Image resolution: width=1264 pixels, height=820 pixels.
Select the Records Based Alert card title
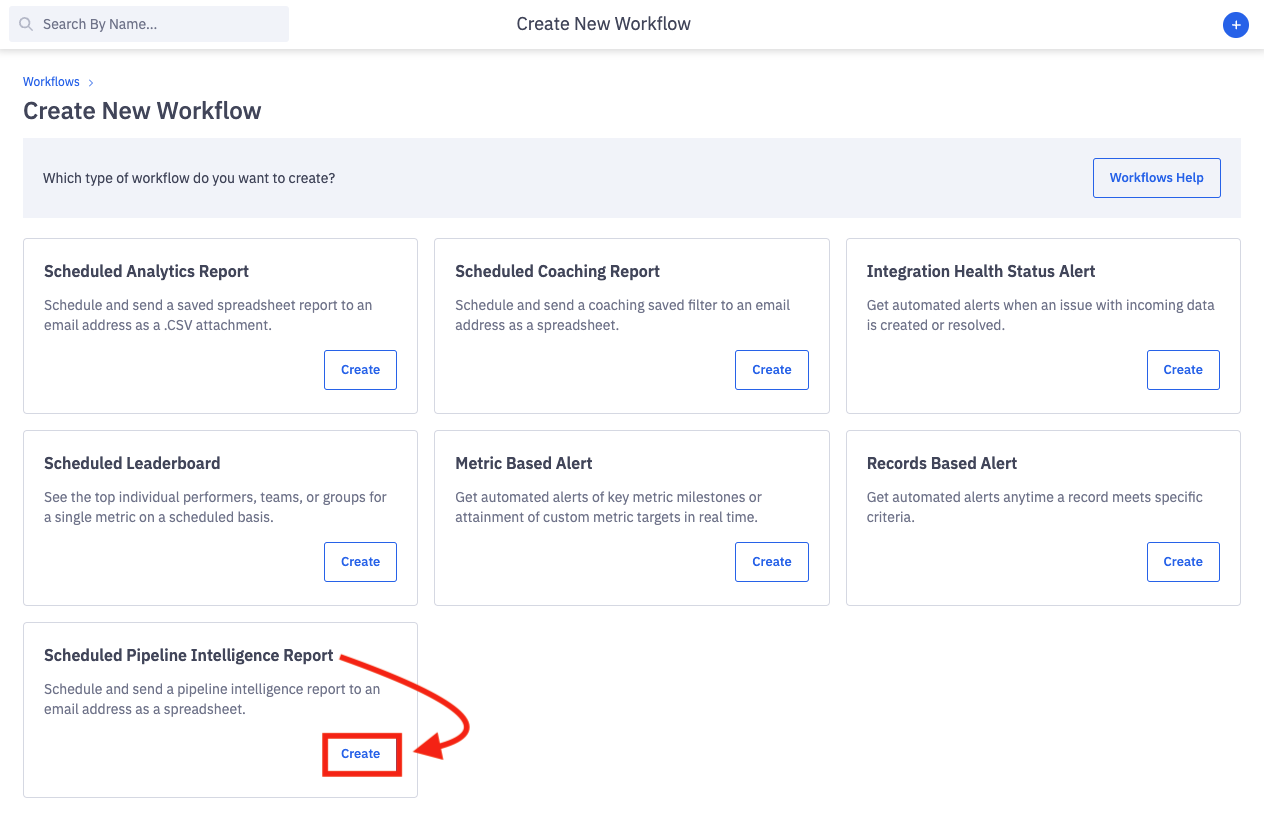click(941, 463)
